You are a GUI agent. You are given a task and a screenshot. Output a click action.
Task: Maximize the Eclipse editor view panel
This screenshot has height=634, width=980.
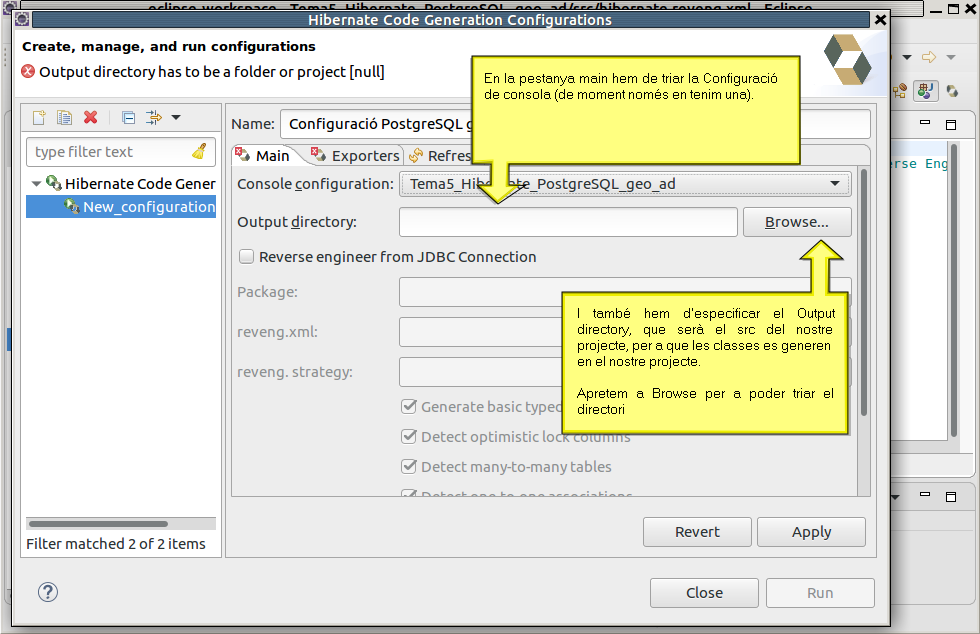pyautogui.click(x=951, y=124)
